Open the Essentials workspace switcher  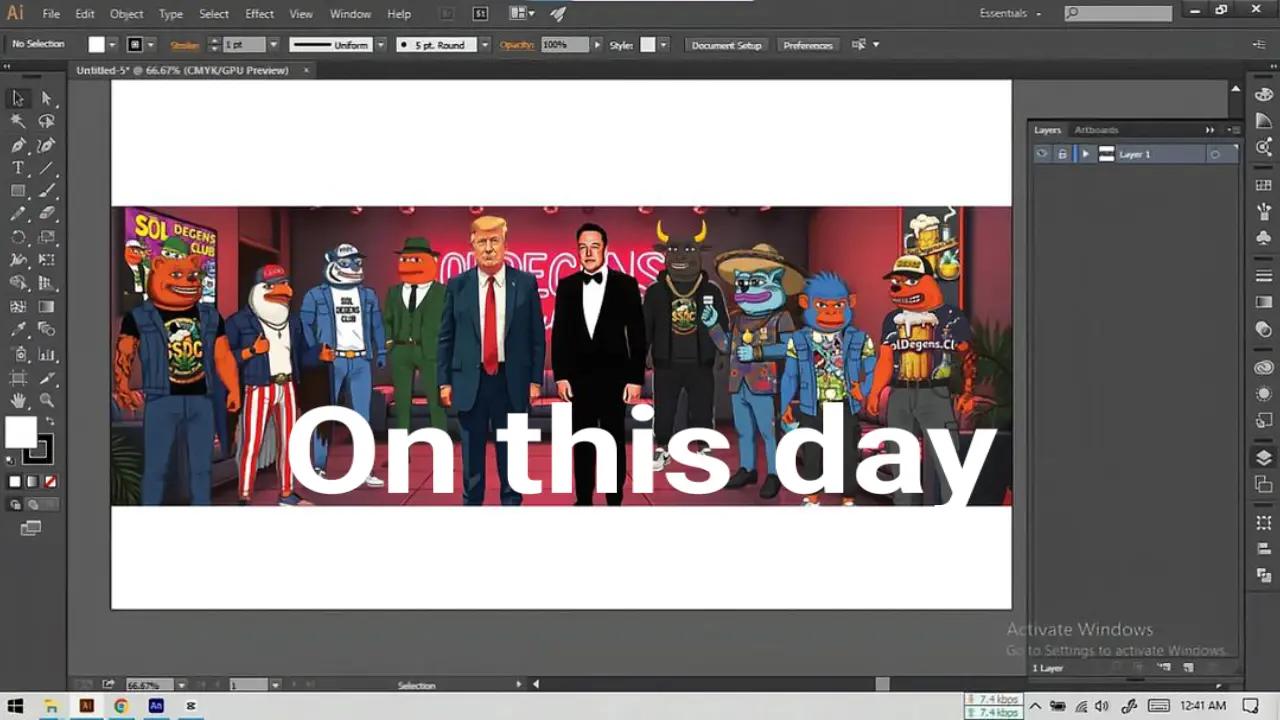[x=1011, y=14]
